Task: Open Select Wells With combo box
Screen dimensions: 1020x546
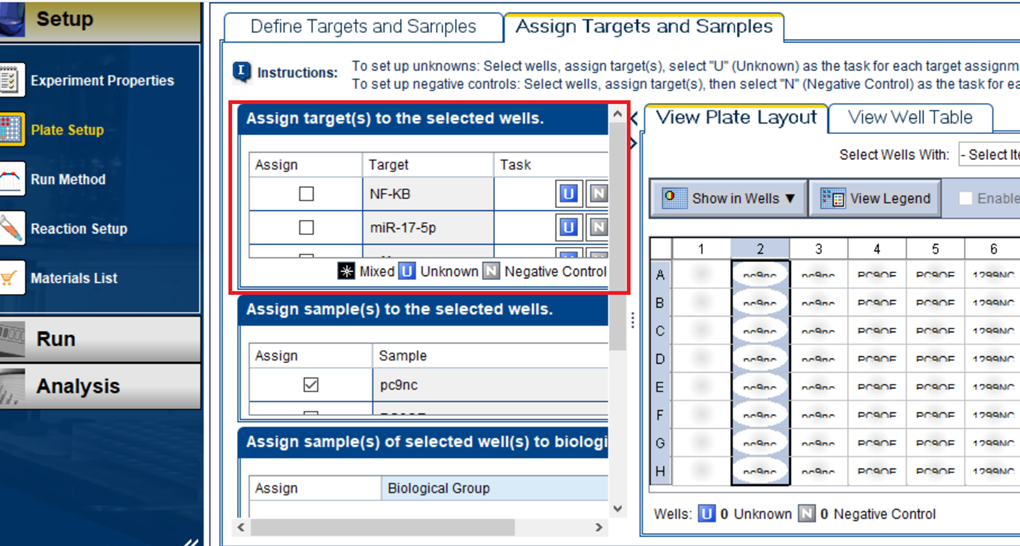Action: [x=989, y=155]
